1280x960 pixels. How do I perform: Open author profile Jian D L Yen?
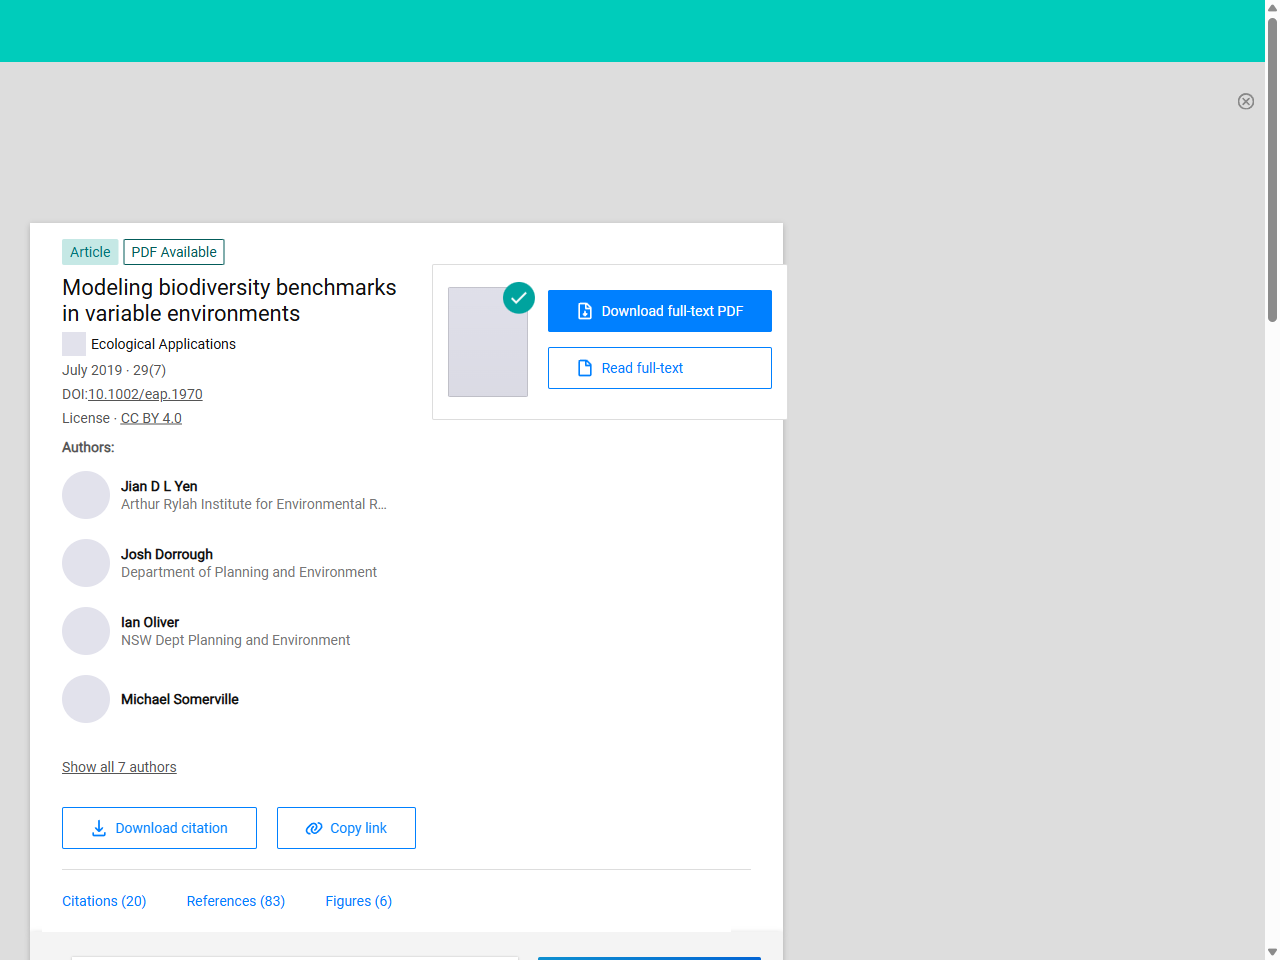pyautogui.click(x=159, y=486)
